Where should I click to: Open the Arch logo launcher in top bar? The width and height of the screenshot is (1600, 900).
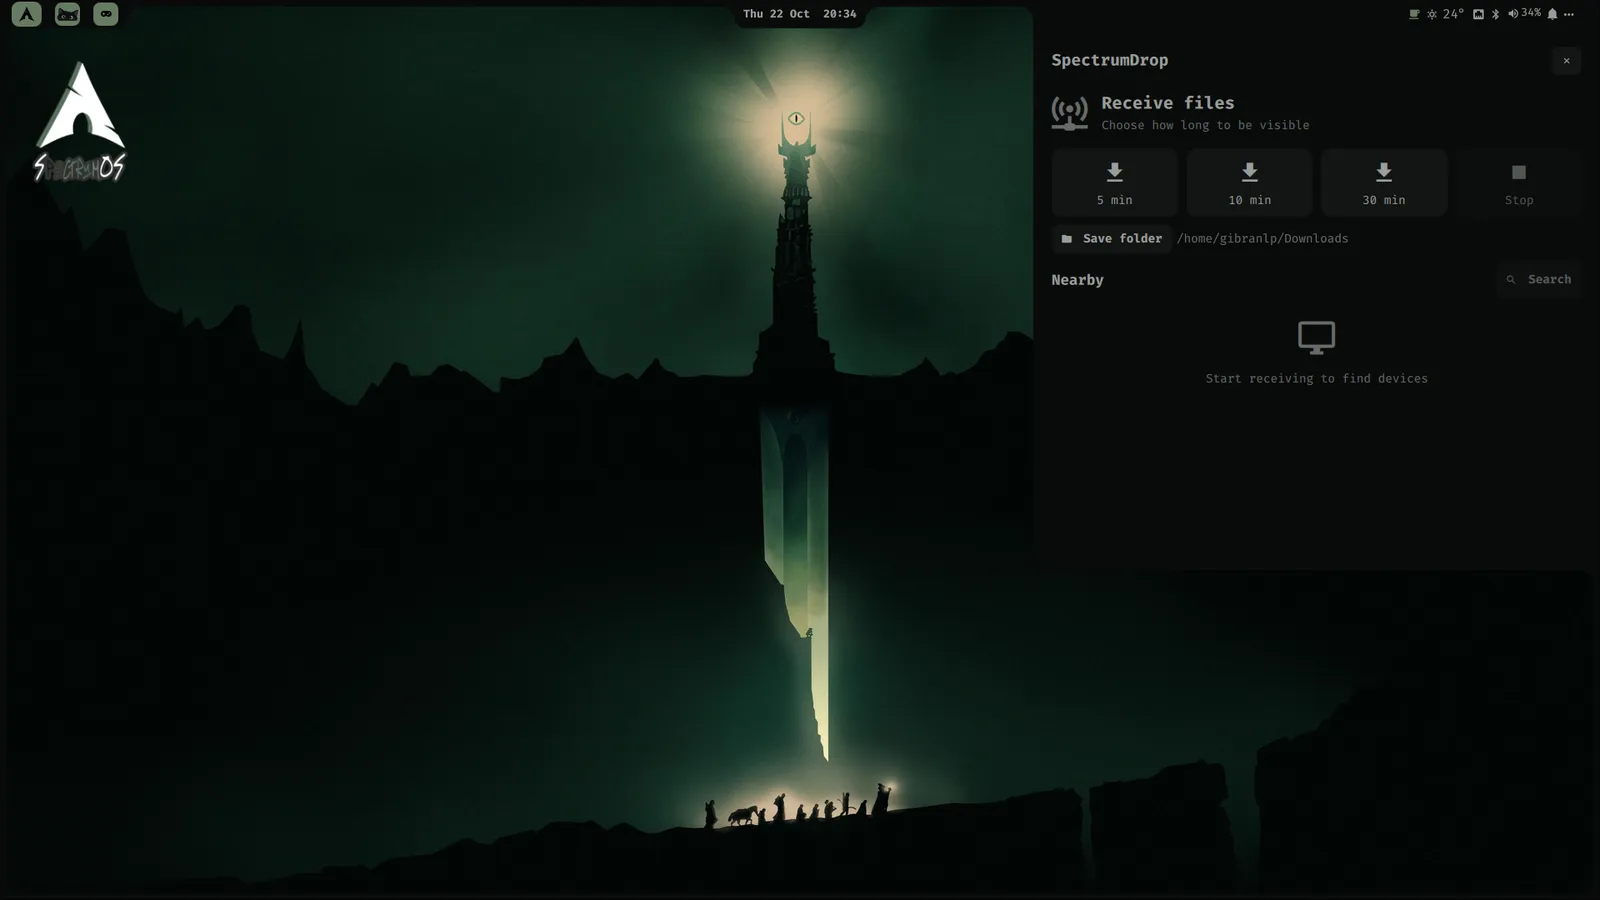pos(27,14)
